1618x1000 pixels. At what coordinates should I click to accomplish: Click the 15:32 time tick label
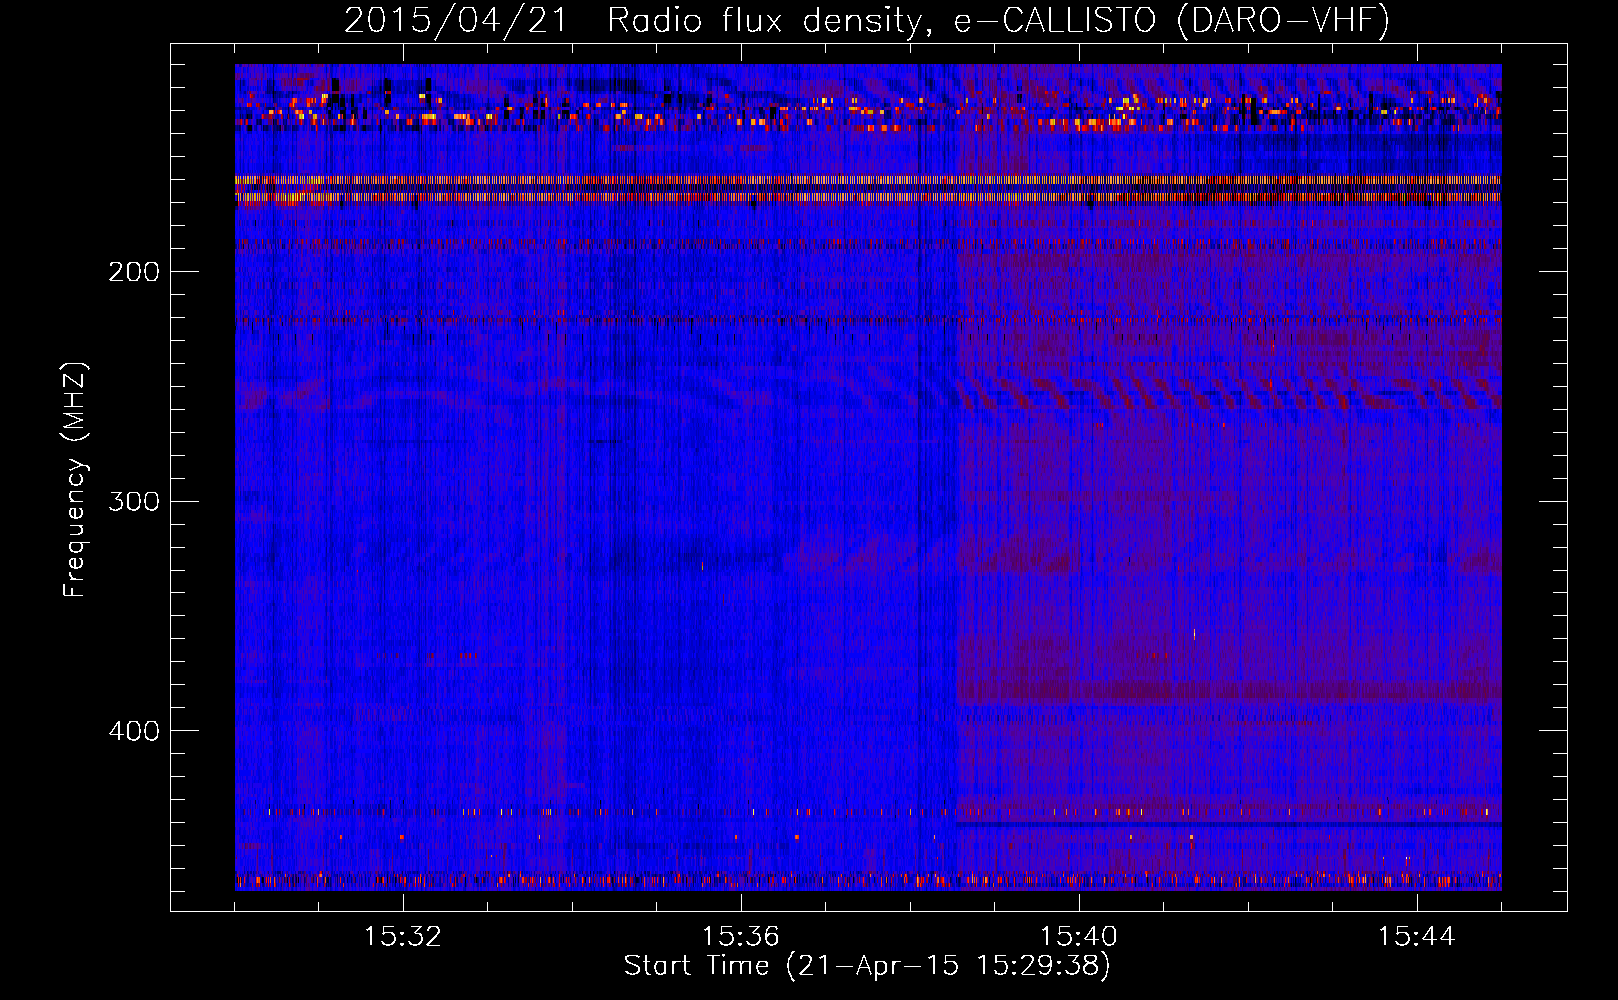(402, 937)
